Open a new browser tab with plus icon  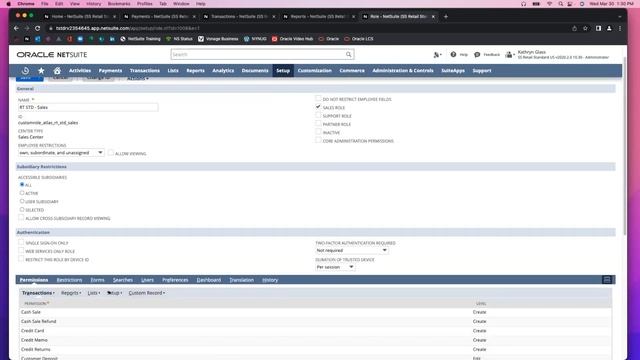[x=446, y=17]
